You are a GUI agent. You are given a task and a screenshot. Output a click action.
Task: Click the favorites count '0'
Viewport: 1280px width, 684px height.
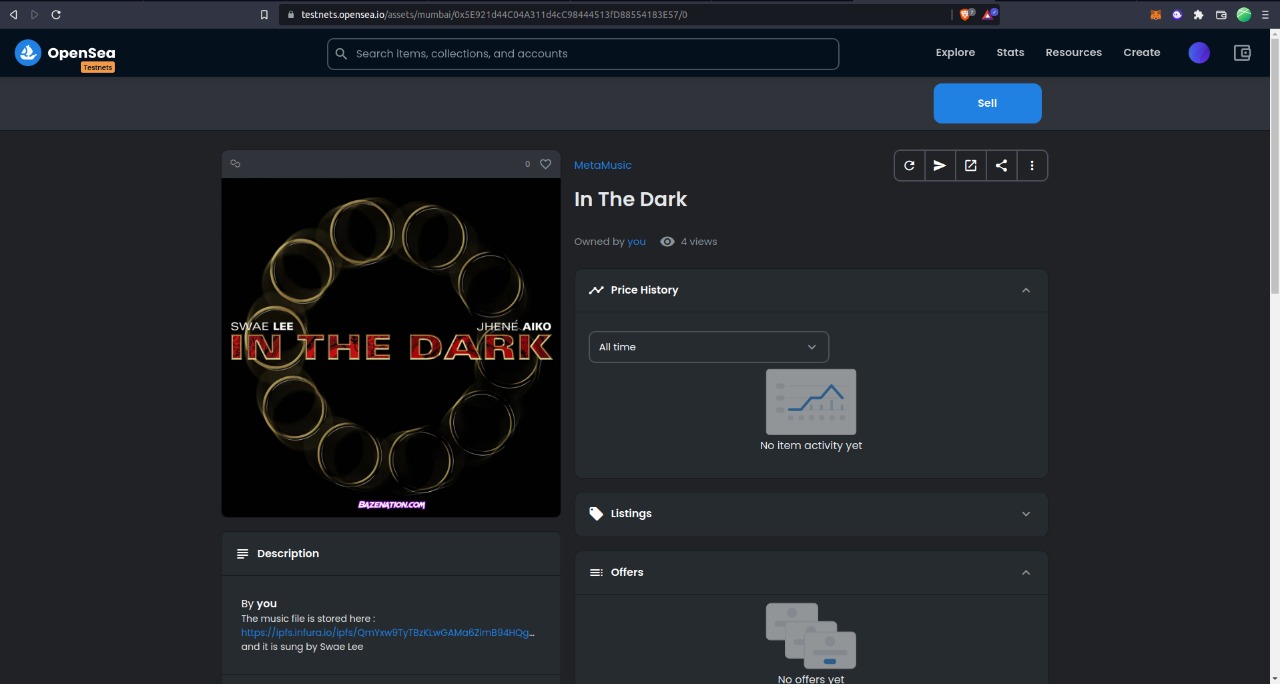[527, 164]
